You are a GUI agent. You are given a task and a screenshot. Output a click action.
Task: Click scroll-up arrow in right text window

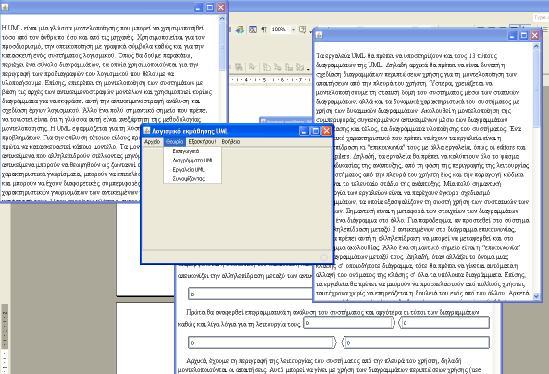point(536,46)
